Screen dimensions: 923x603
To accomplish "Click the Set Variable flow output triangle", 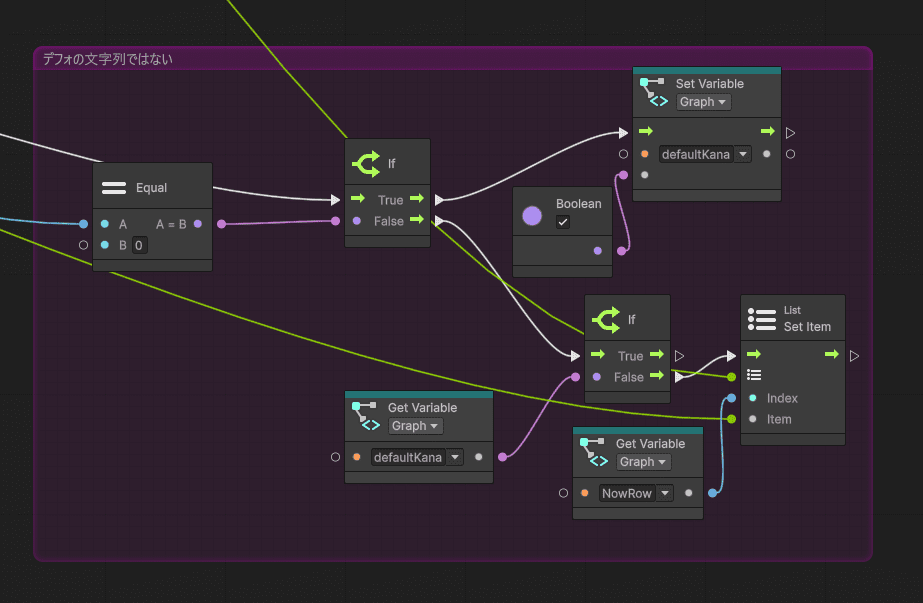I will point(790,133).
